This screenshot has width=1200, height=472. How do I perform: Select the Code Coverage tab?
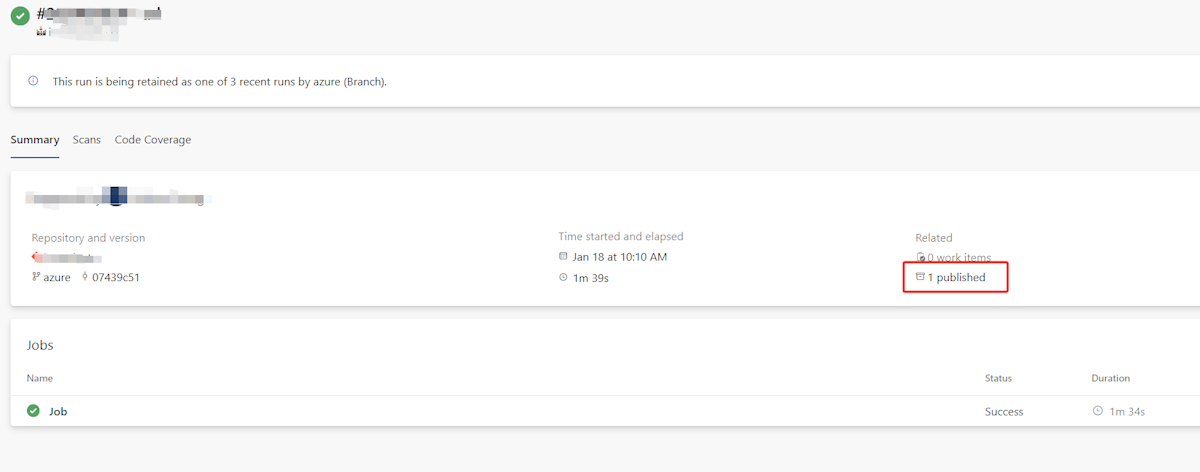point(153,140)
